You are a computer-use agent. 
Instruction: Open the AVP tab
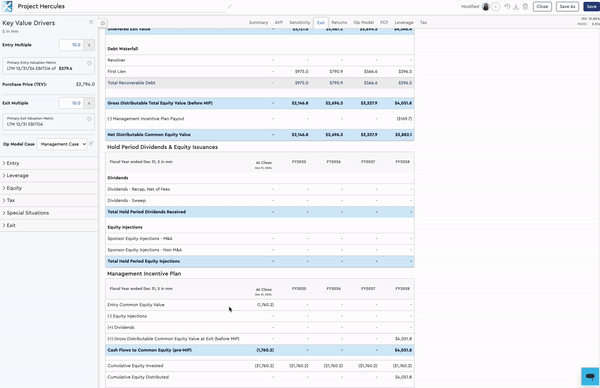(x=279, y=23)
